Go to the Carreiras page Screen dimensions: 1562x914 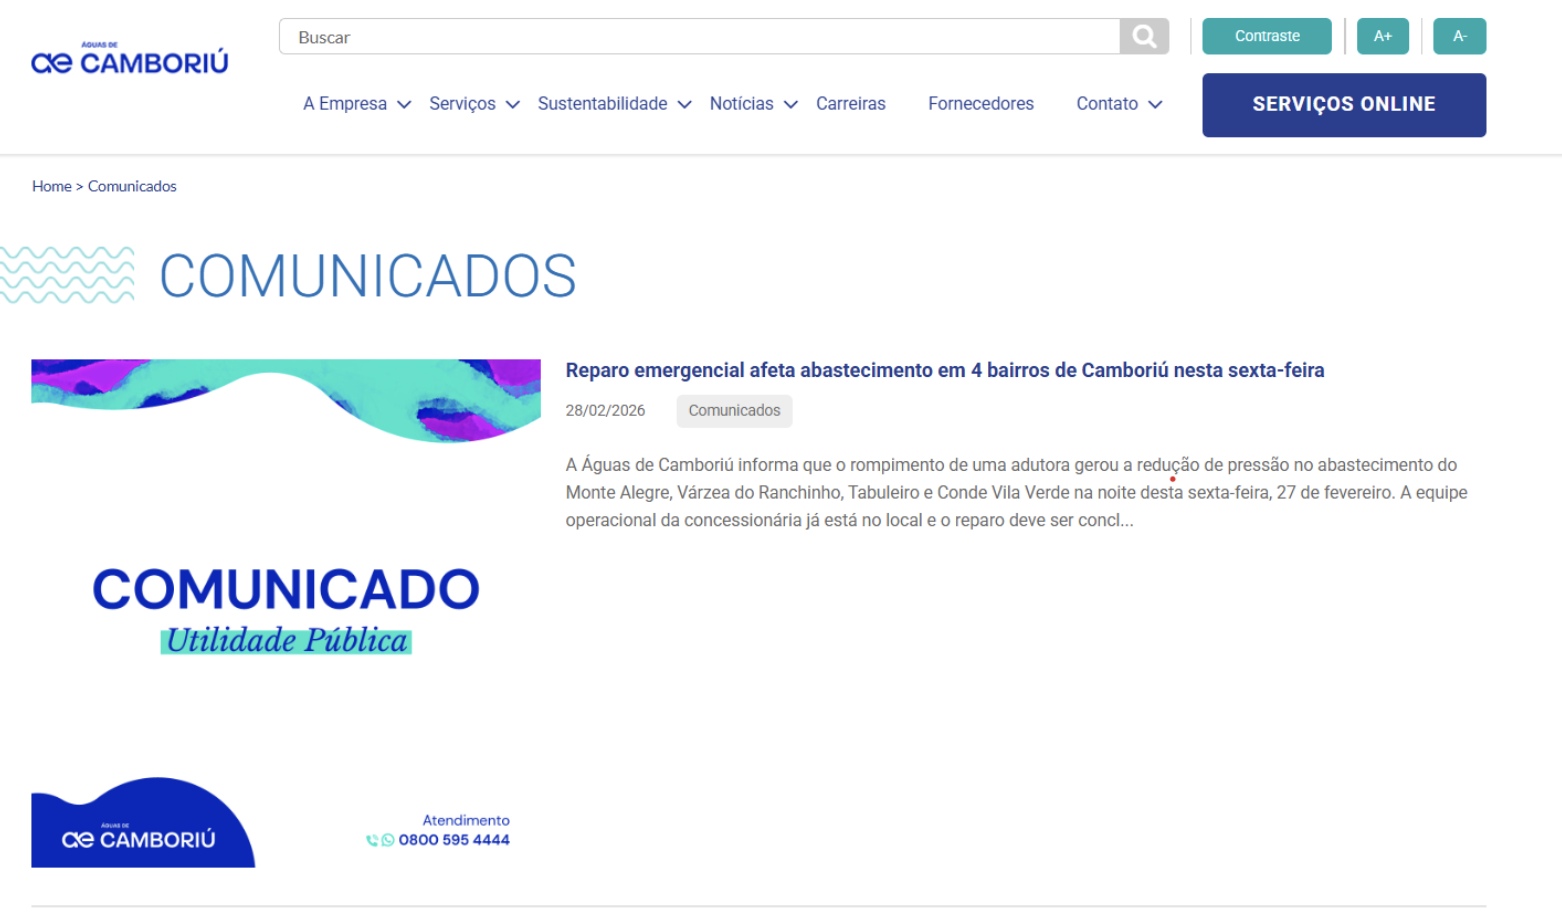850,104
